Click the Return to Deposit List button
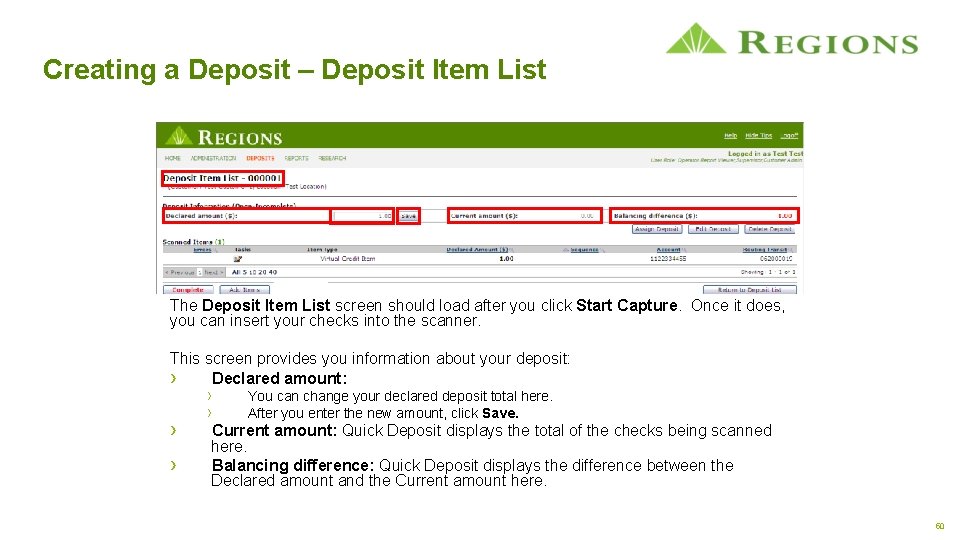The width and height of the screenshot is (960, 540). (749, 290)
